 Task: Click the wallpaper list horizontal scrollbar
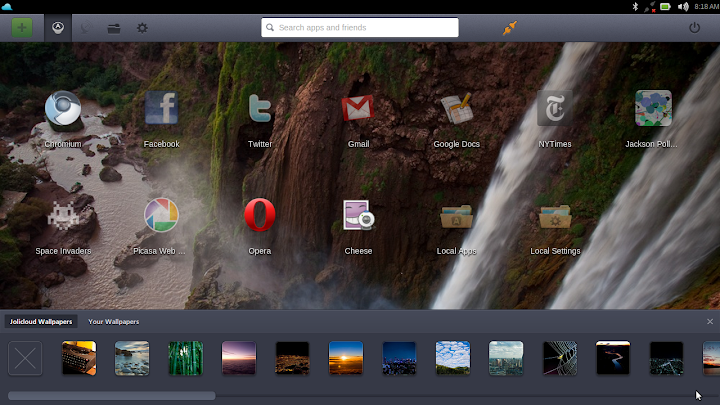point(111,396)
